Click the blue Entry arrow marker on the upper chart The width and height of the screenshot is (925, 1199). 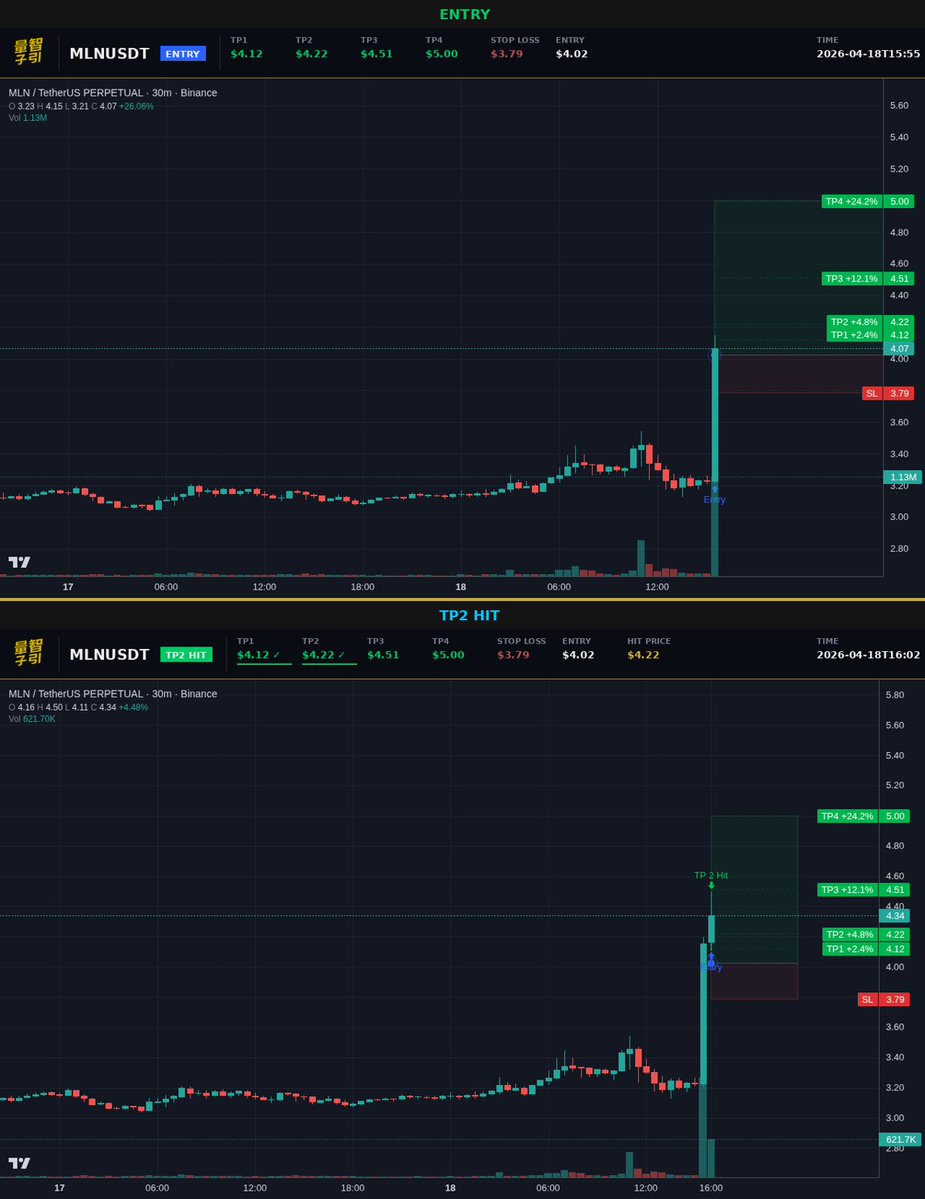[714, 488]
